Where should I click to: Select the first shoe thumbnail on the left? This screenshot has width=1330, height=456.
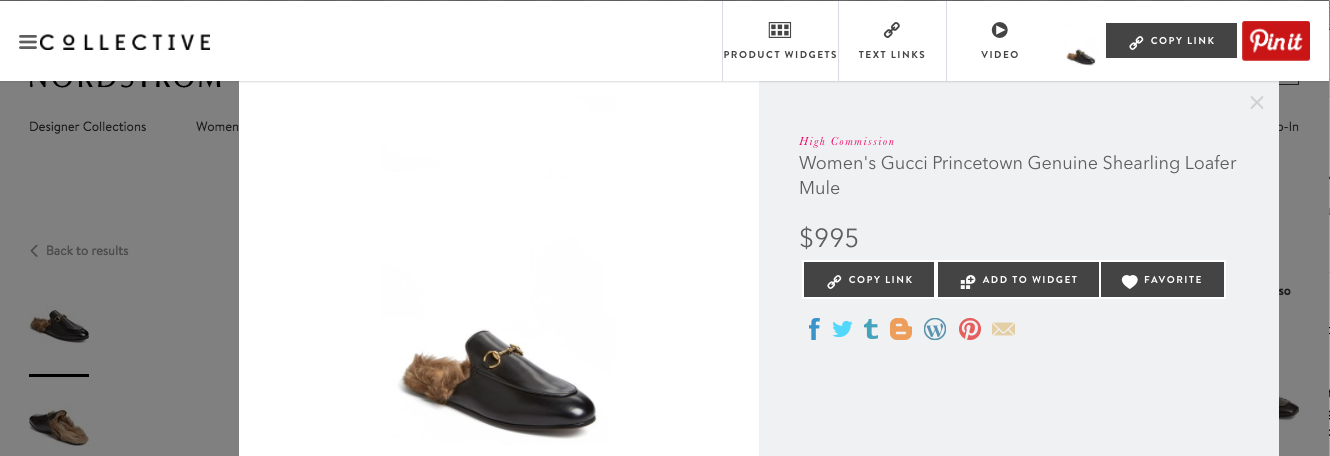point(59,327)
